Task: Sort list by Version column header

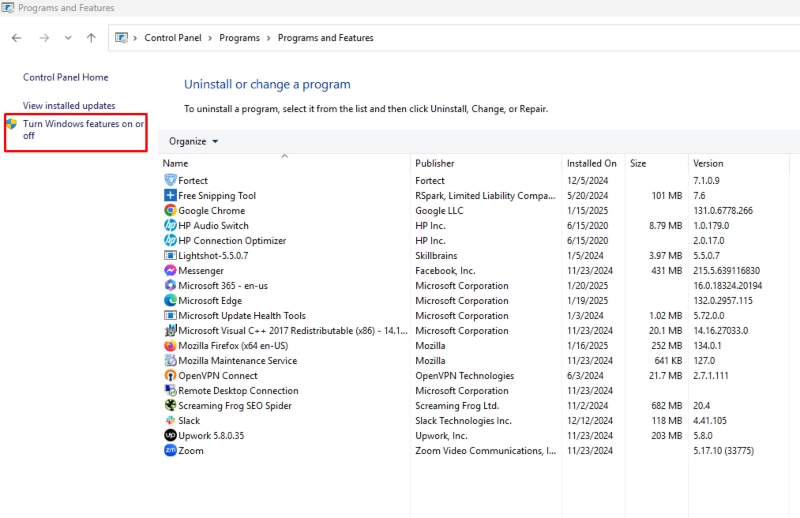Action: point(738,163)
